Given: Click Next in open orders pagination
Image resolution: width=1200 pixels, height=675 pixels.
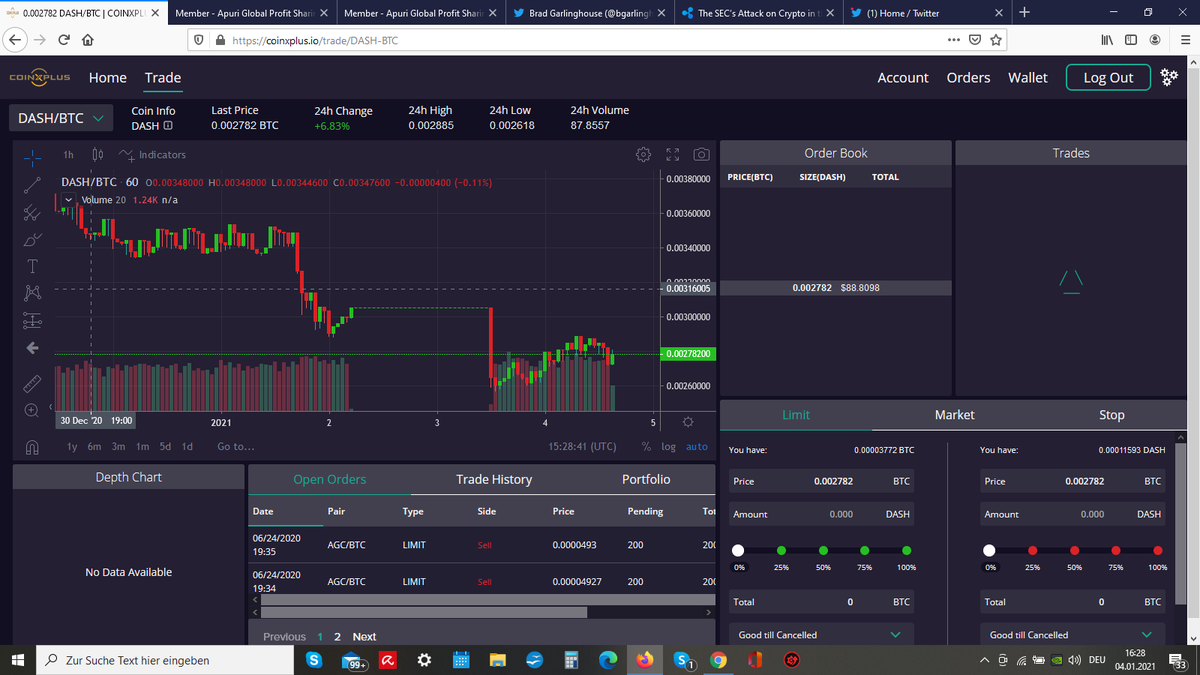Looking at the screenshot, I should [x=364, y=637].
